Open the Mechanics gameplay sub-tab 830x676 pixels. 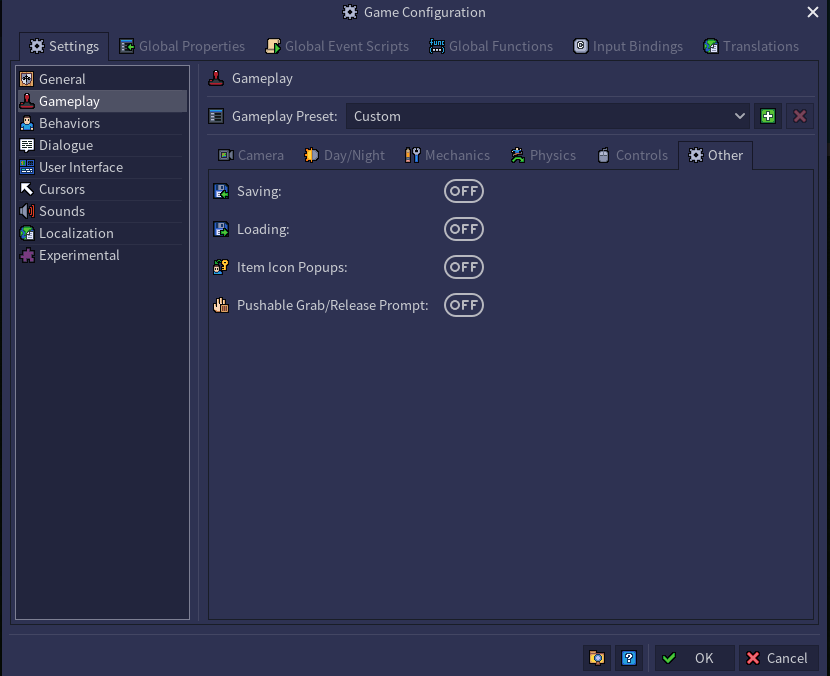447,155
